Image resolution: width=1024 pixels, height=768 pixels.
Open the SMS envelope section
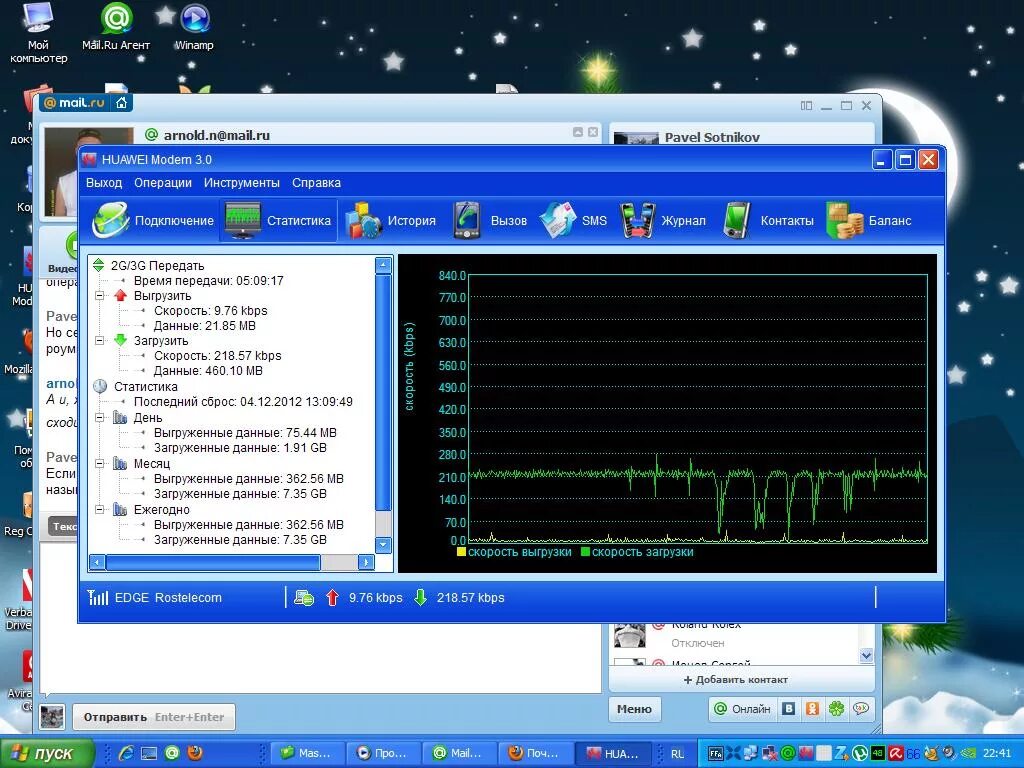573,221
